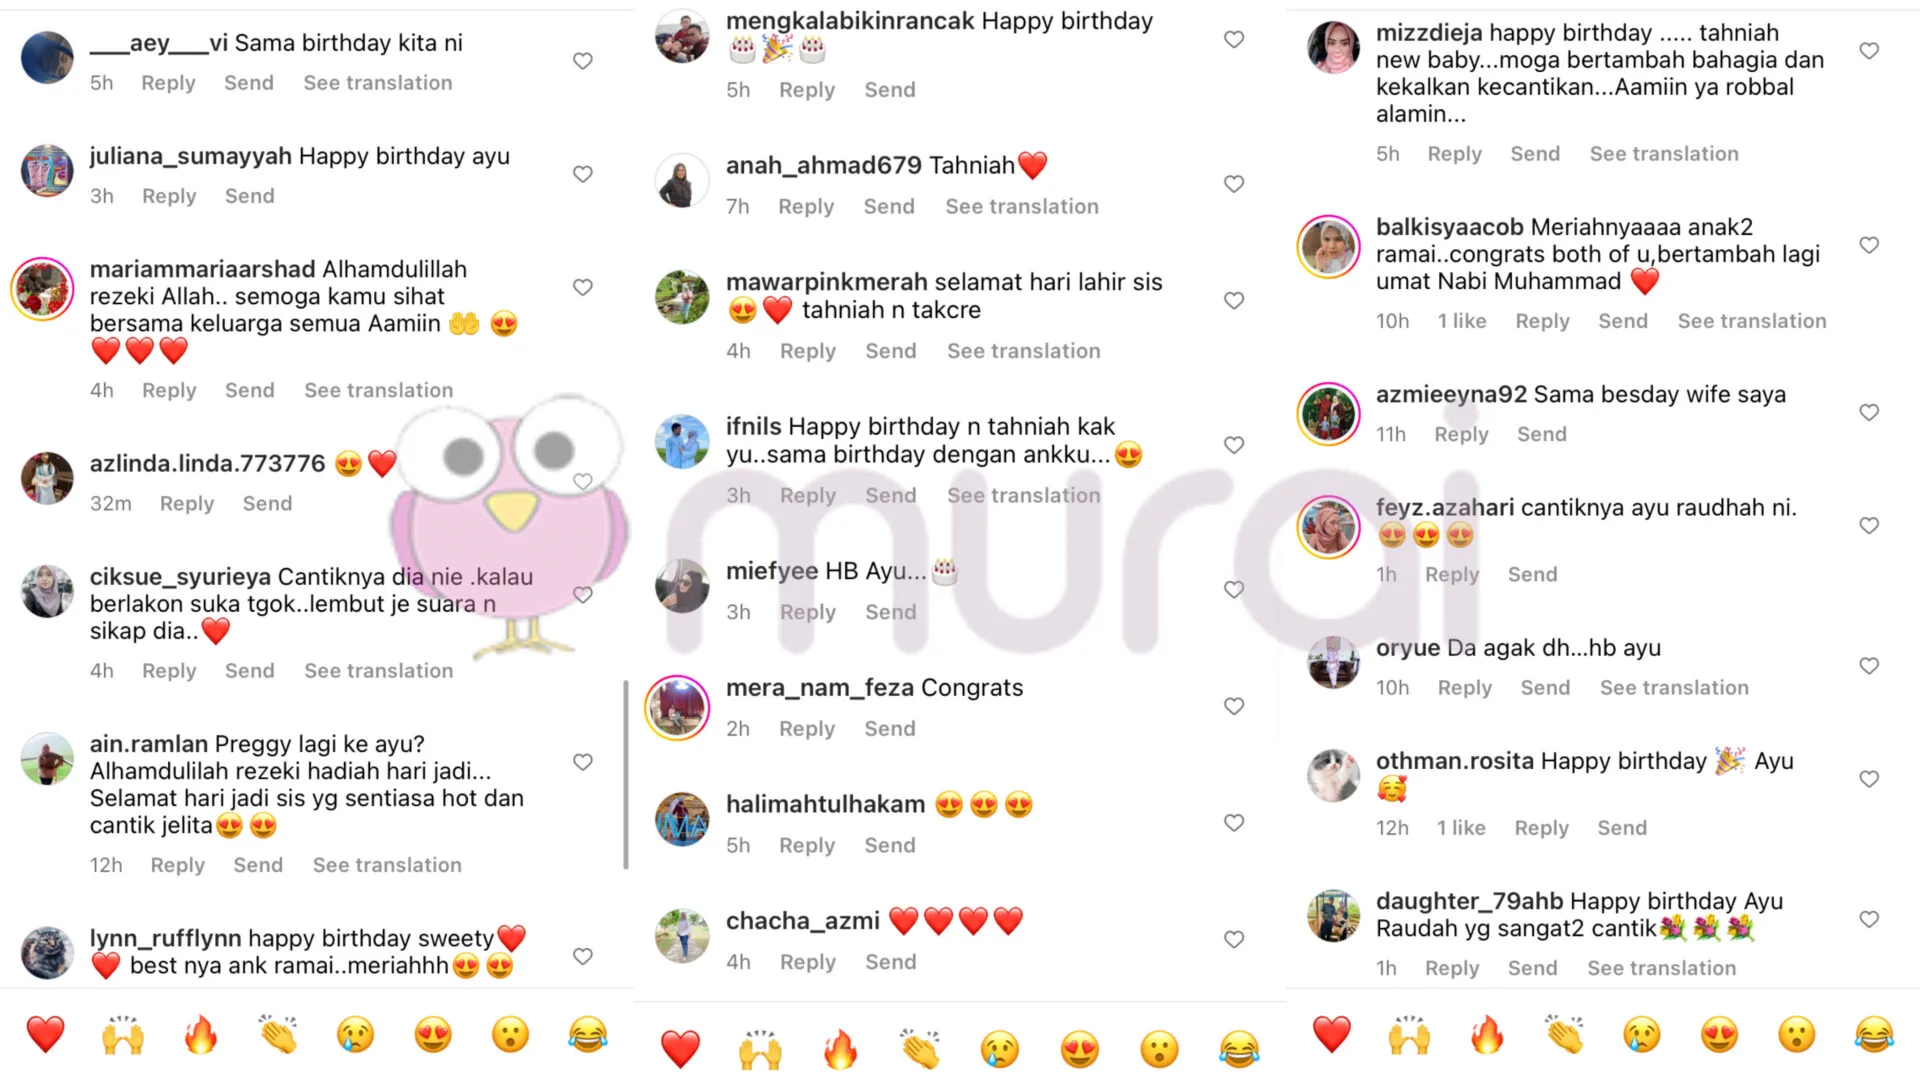Tap the fire emoji in the left reaction bar
Screen dimensions: 1920x1080
(200, 1035)
